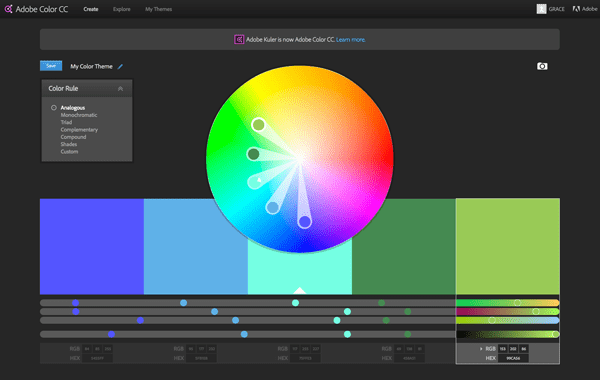
Task: Click the Kuler icon in the announcement banner
Action: [239, 39]
